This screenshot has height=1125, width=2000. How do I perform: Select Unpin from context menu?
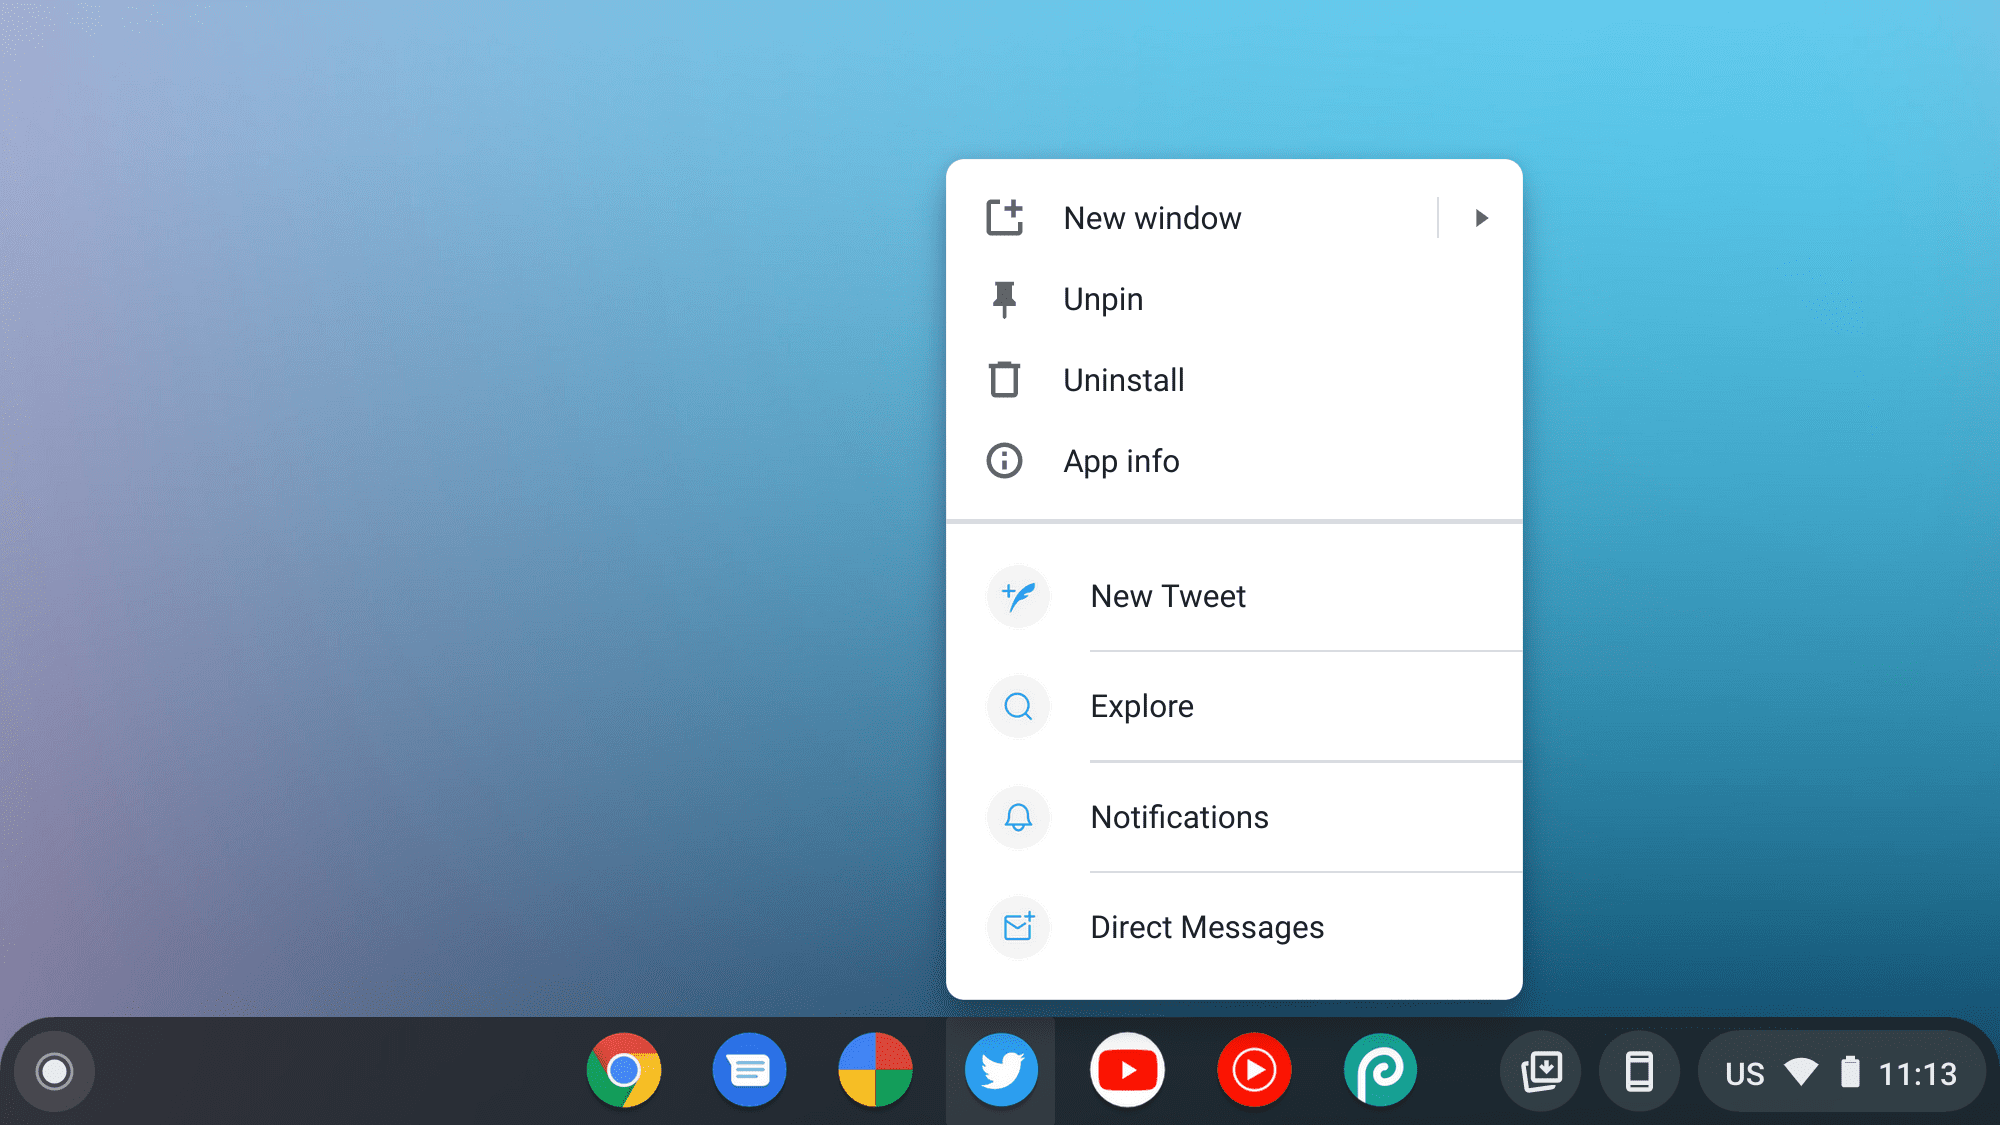(x=1103, y=298)
